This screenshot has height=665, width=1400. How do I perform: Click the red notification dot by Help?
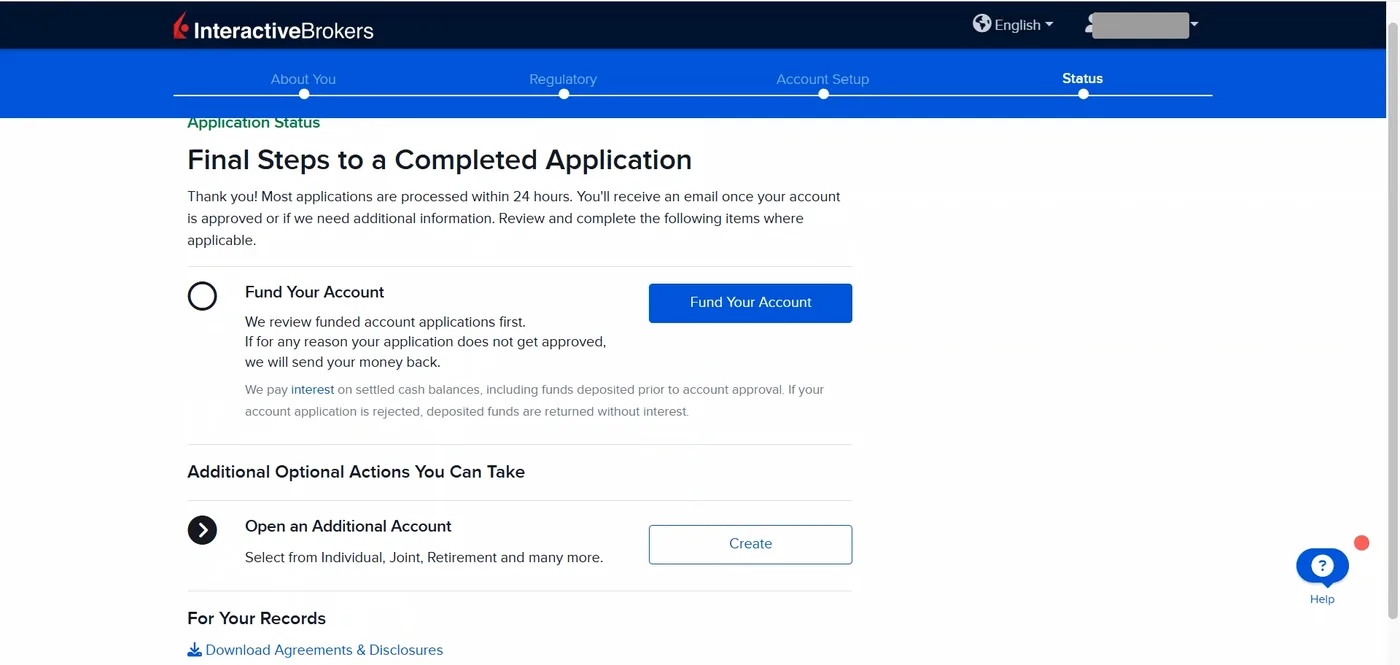tap(1361, 543)
